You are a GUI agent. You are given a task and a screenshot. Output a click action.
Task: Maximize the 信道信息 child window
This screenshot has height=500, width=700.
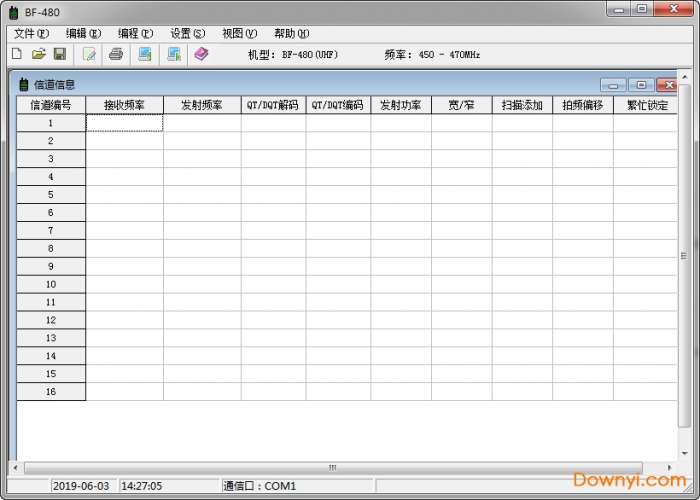[x=641, y=85]
